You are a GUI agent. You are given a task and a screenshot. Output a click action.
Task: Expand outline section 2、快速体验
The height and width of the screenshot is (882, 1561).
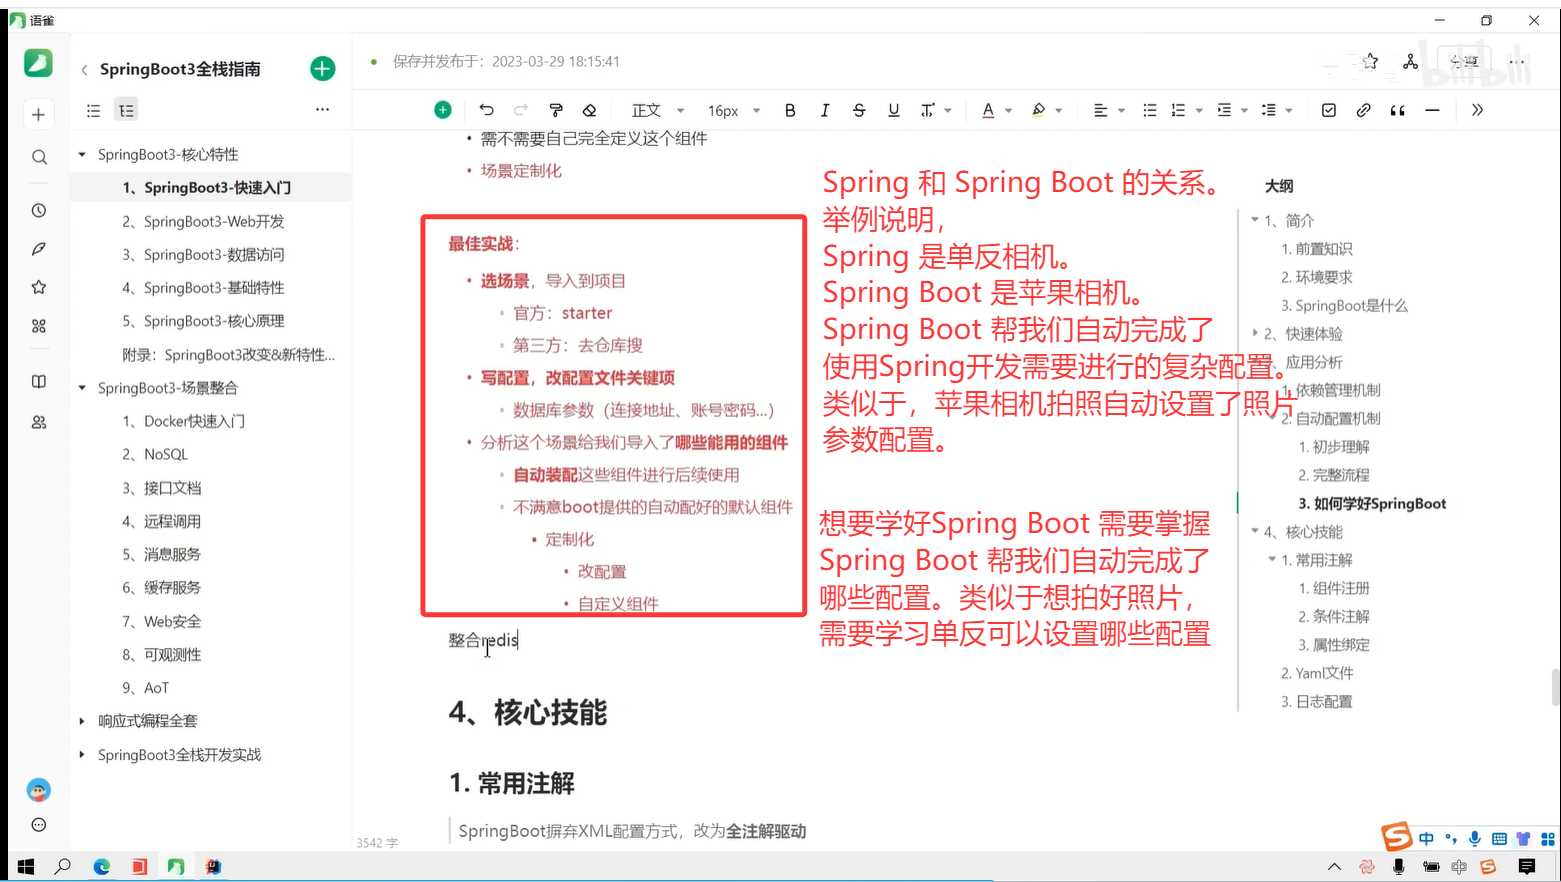[1255, 333]
